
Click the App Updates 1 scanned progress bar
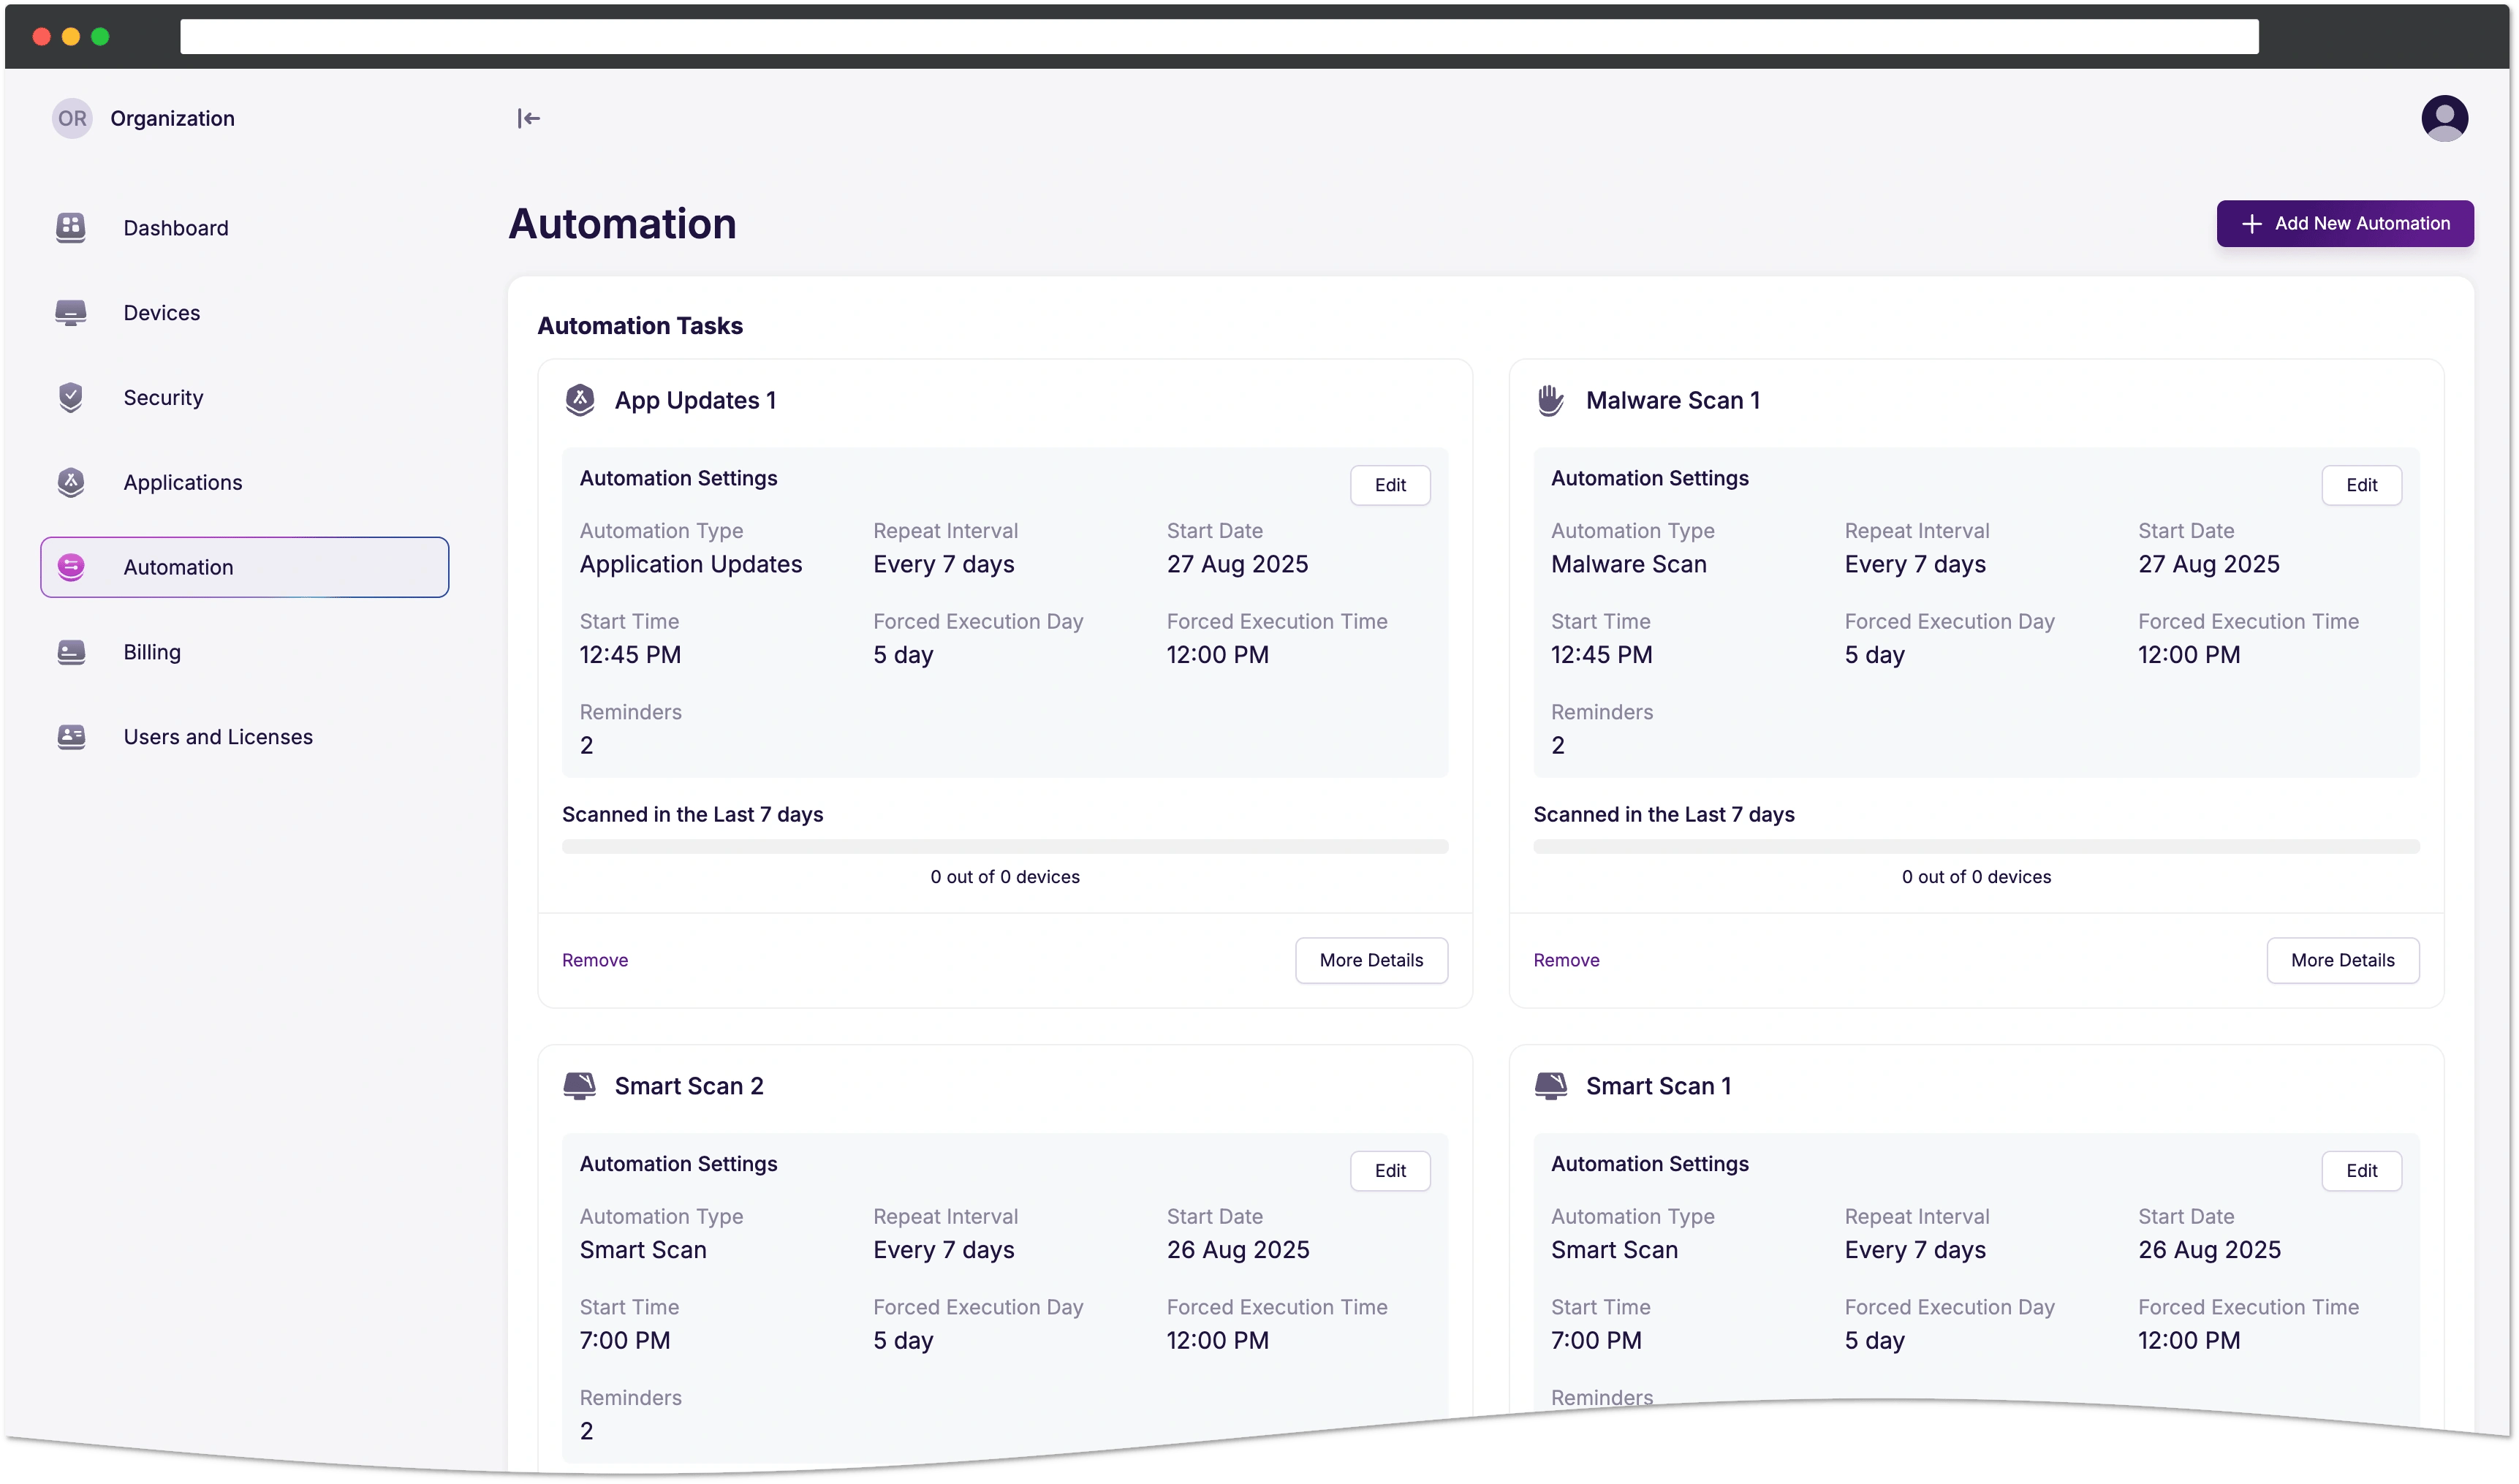(x=1004, y=847)
